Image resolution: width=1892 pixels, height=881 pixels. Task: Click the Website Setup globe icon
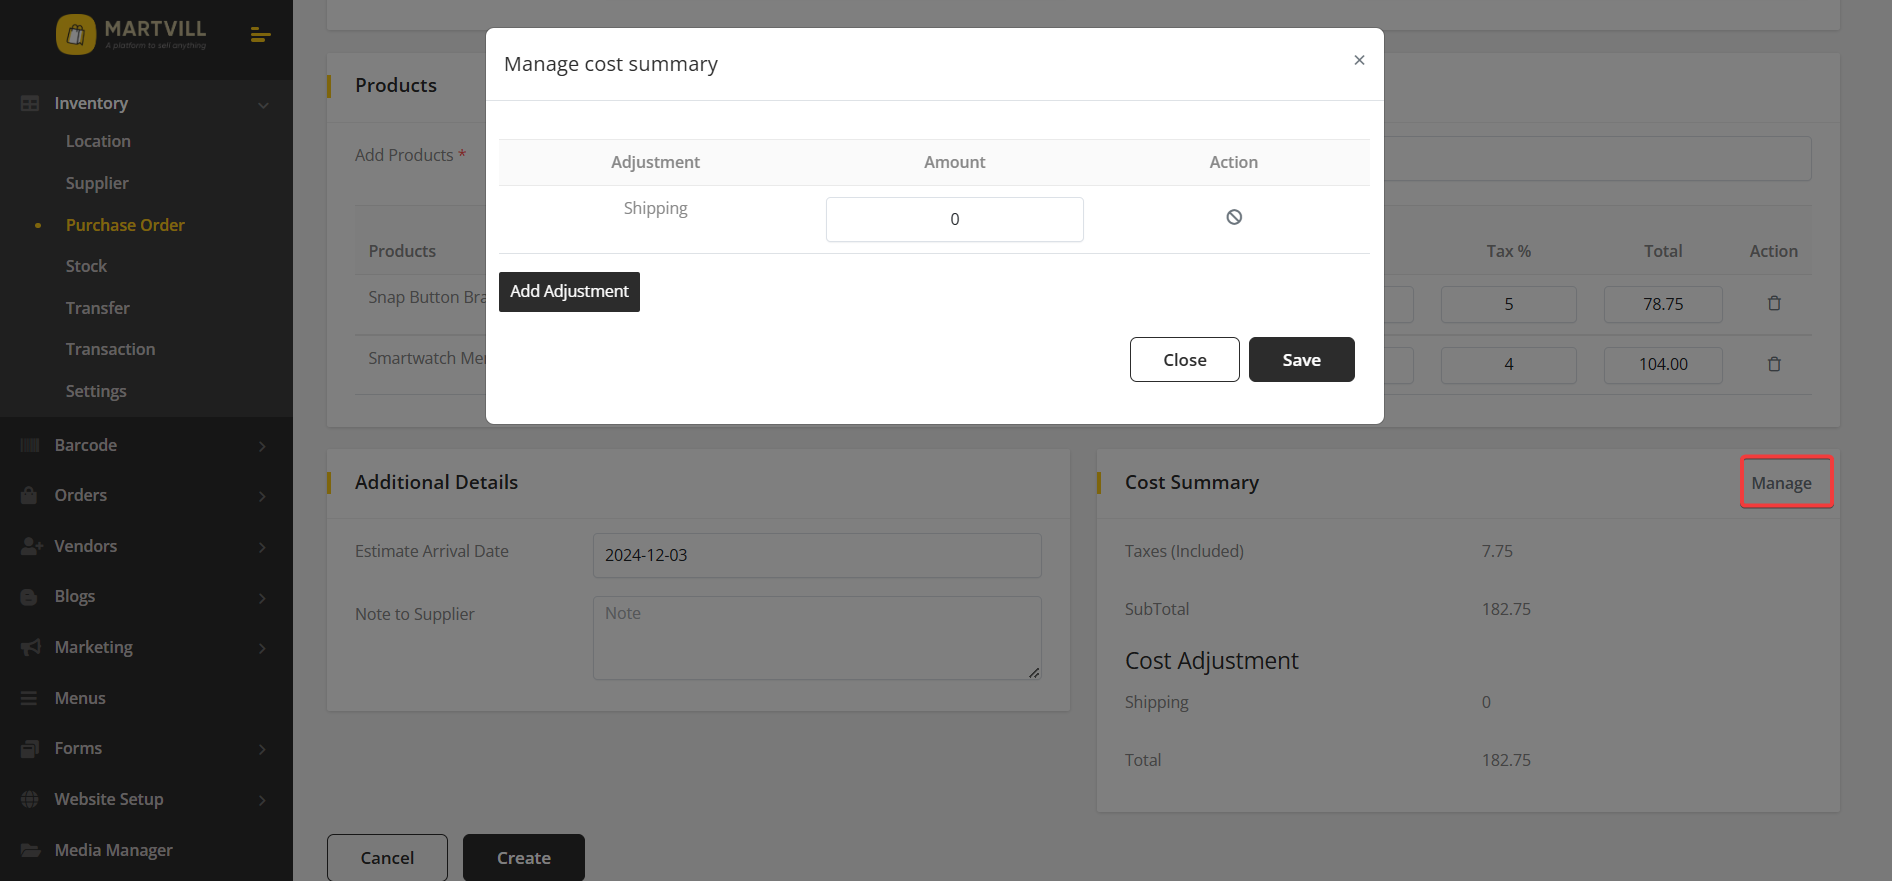point(30,799)
